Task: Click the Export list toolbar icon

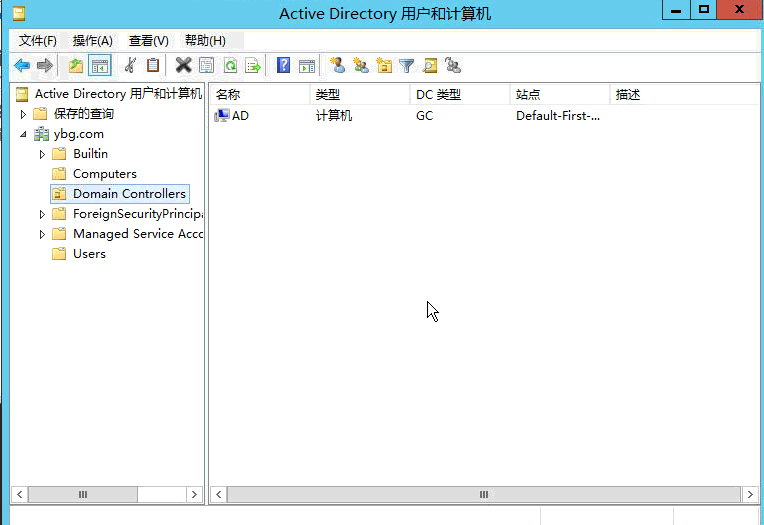Action: (x=253, y=66)
